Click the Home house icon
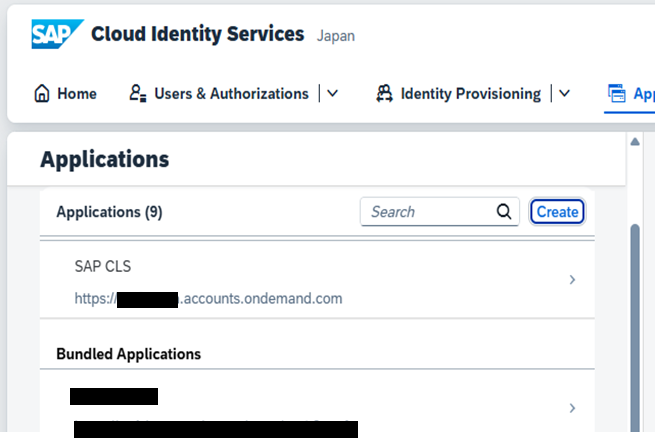Viewport: 655px width, 438px height. pyautogui.click(x=42, y=94)
